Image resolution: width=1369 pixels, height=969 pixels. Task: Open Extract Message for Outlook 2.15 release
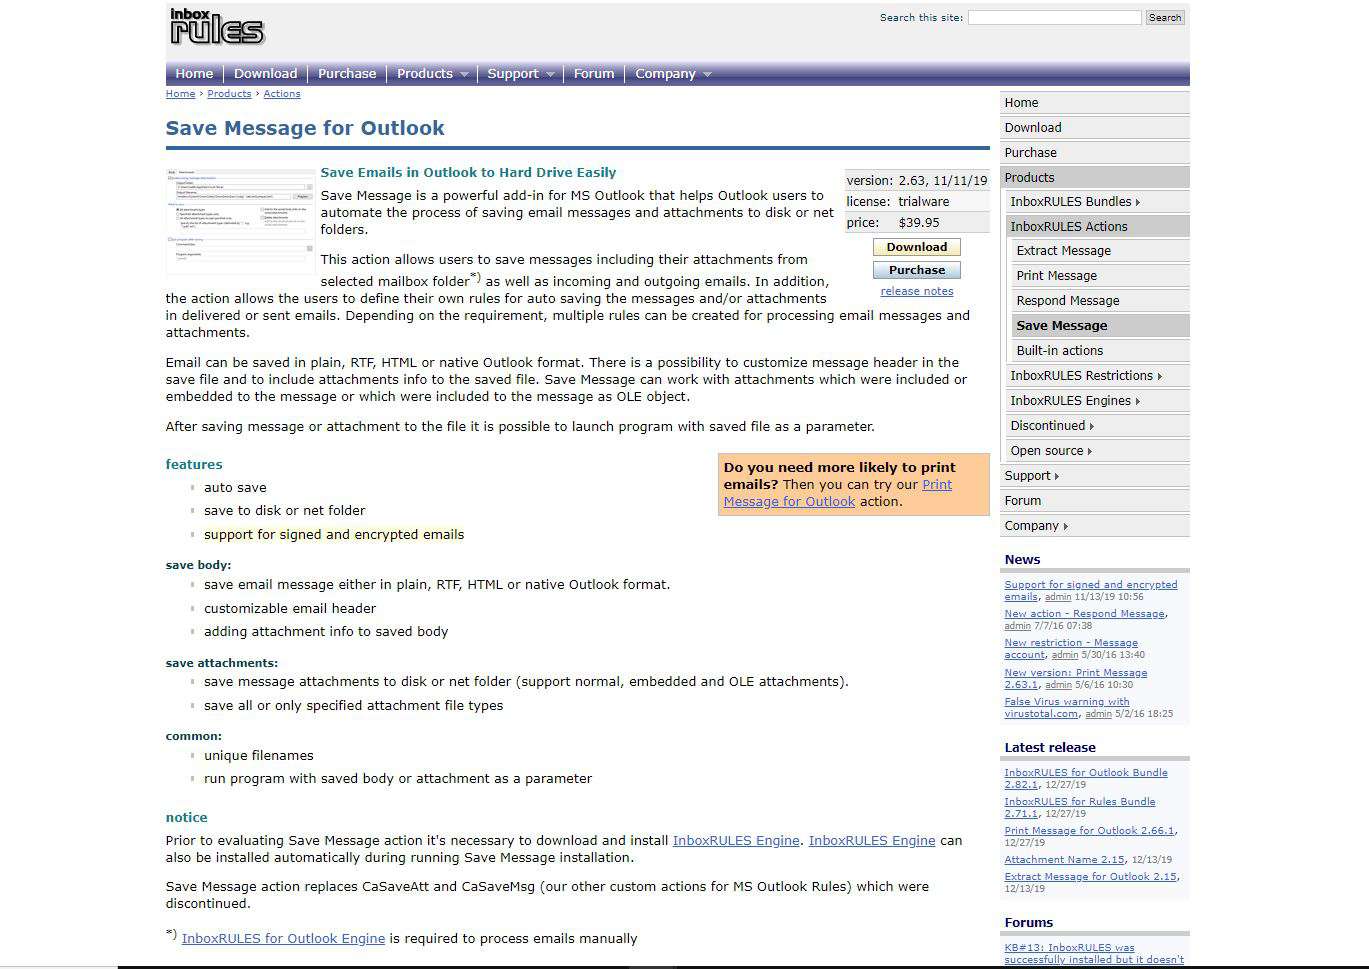1090,877
